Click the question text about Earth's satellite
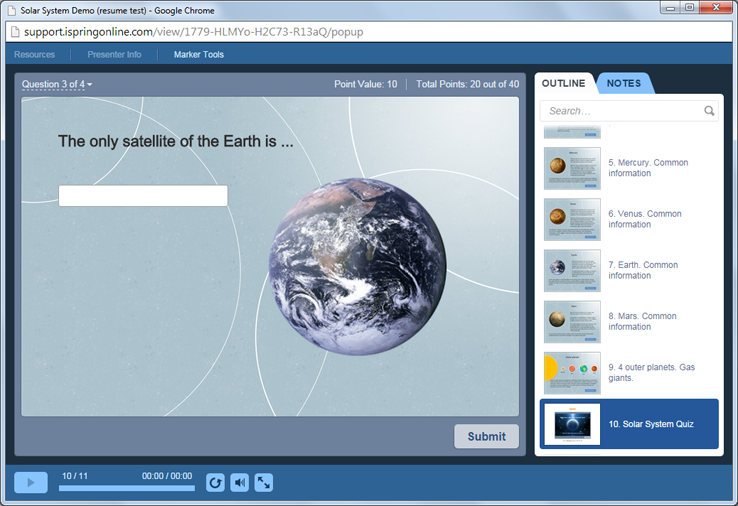 176,141
